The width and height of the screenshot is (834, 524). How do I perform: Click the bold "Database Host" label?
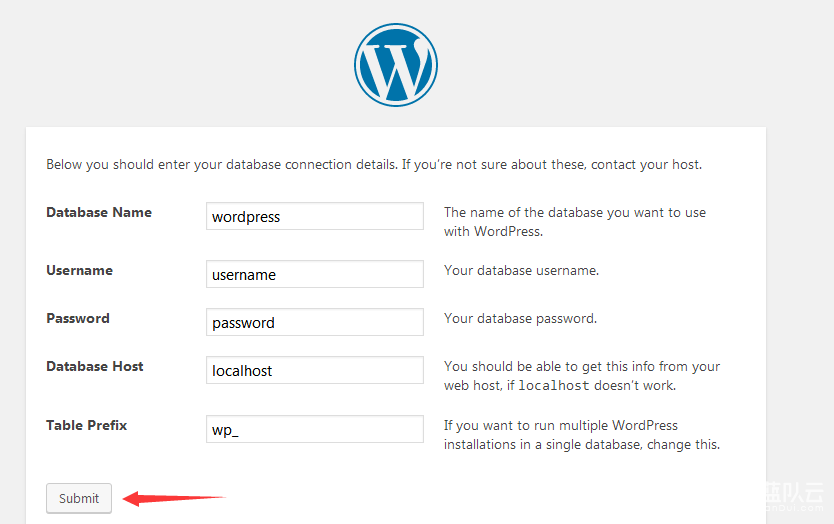pos(95,366)
